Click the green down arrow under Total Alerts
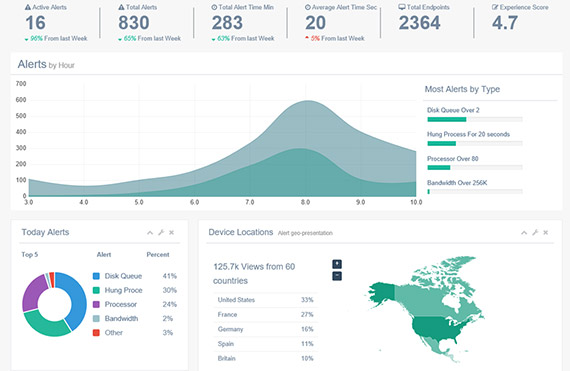The width and height of the screenshot is (570, 371). coord(120,39)
